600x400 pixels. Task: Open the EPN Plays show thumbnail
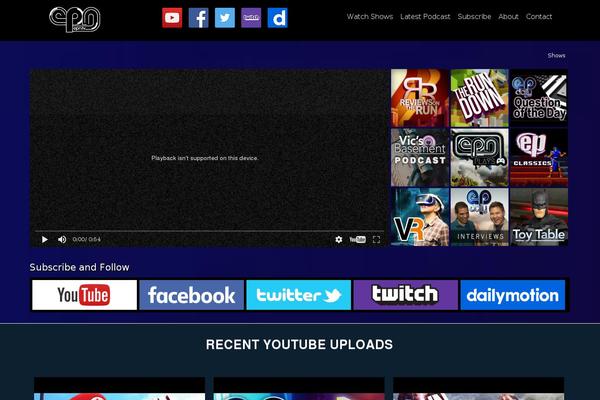pos(479,157)
